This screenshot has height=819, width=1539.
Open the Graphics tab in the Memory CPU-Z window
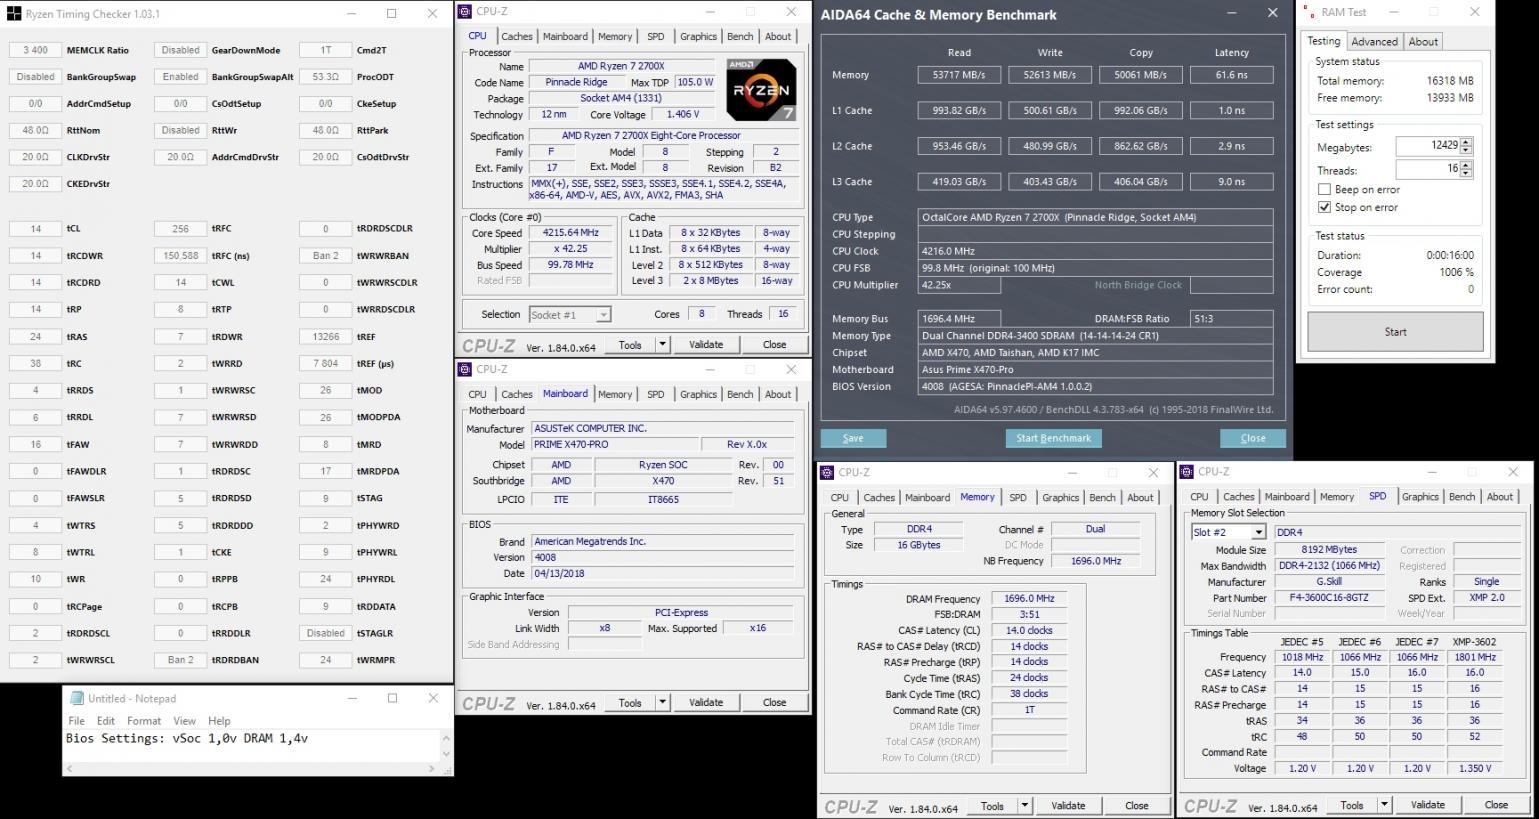tap(1060, 497)
